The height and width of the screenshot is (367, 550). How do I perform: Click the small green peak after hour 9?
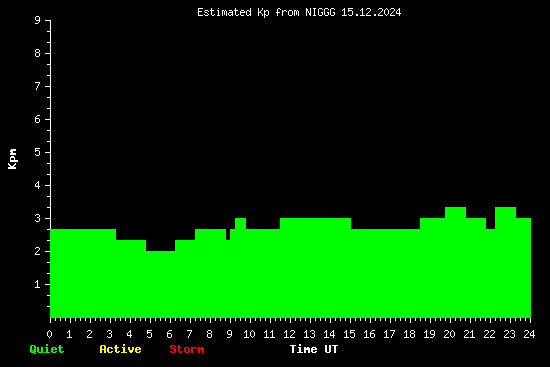tap(240, 268)
